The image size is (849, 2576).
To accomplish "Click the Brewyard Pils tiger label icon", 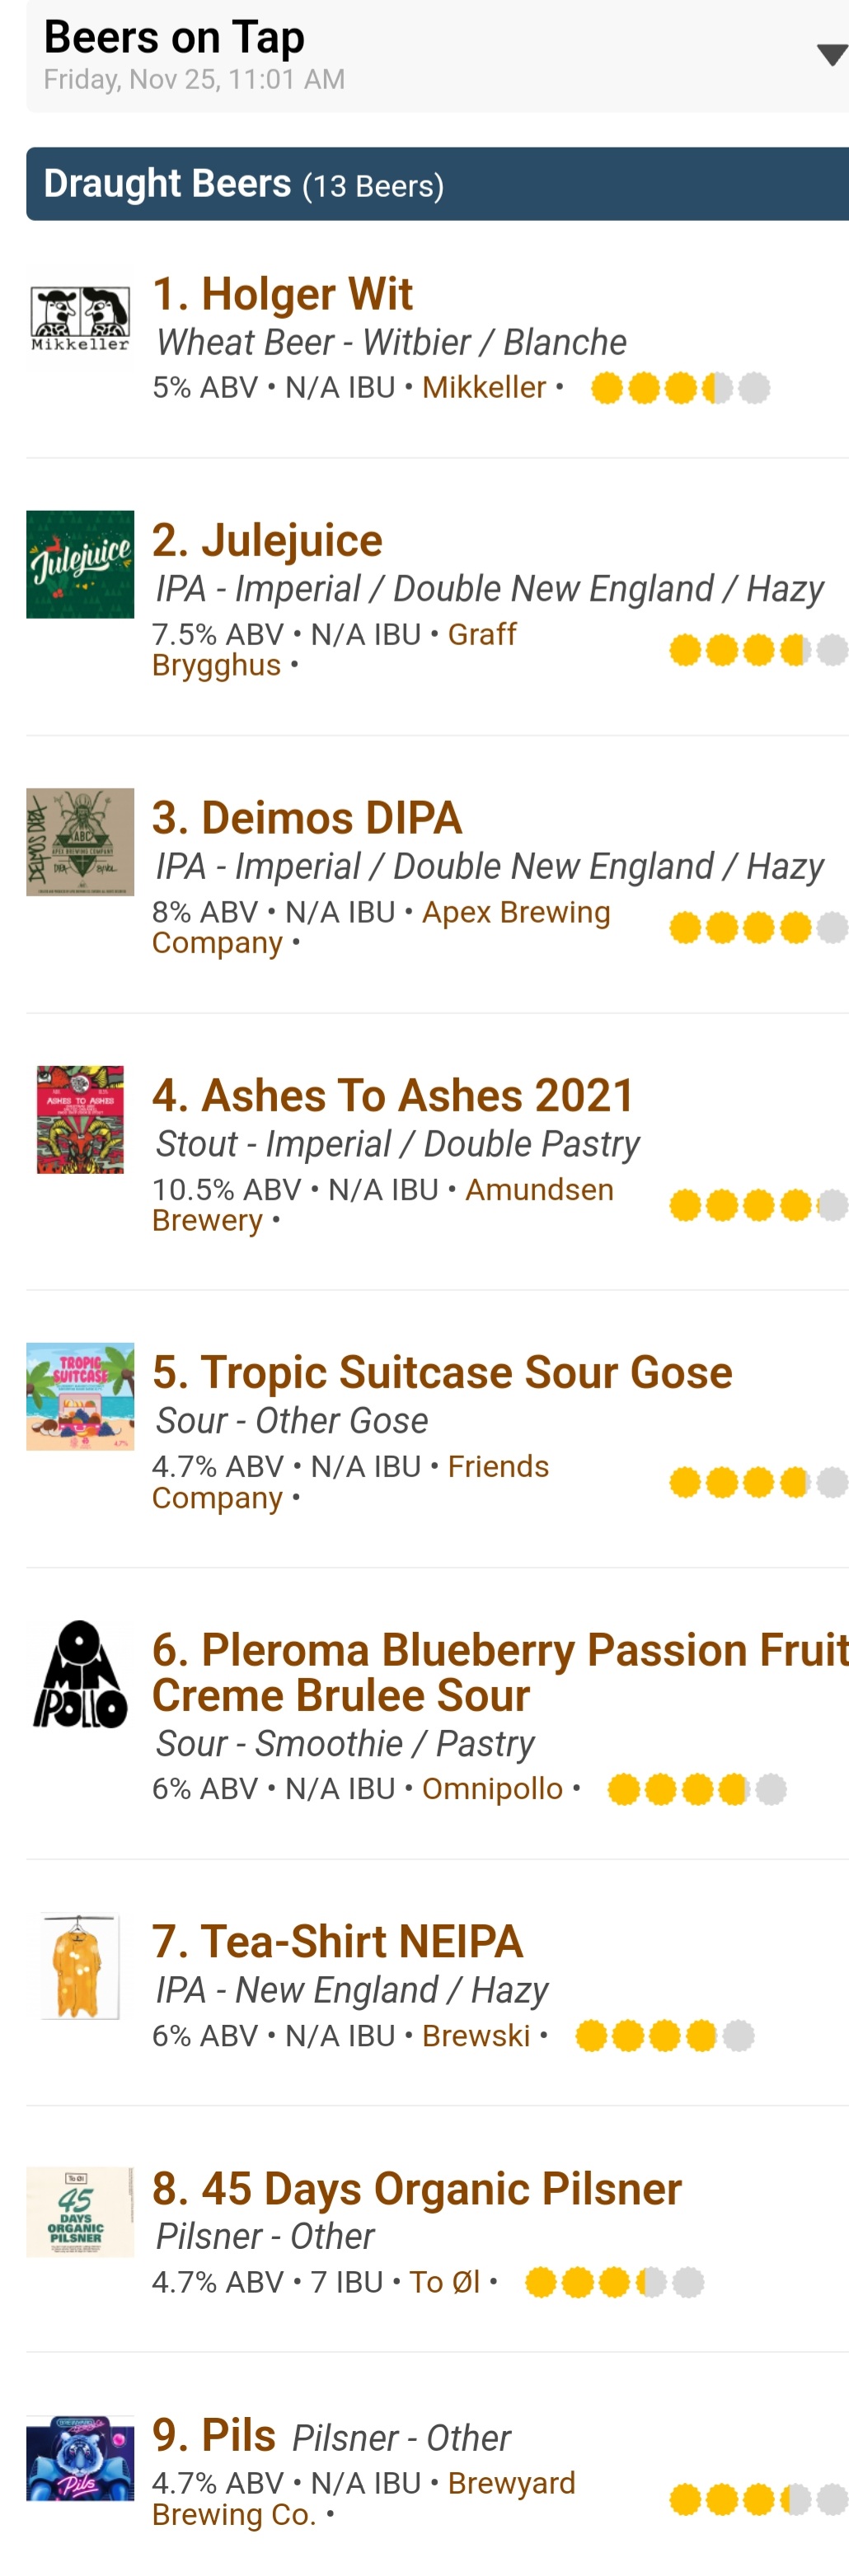I will 80,2458.
